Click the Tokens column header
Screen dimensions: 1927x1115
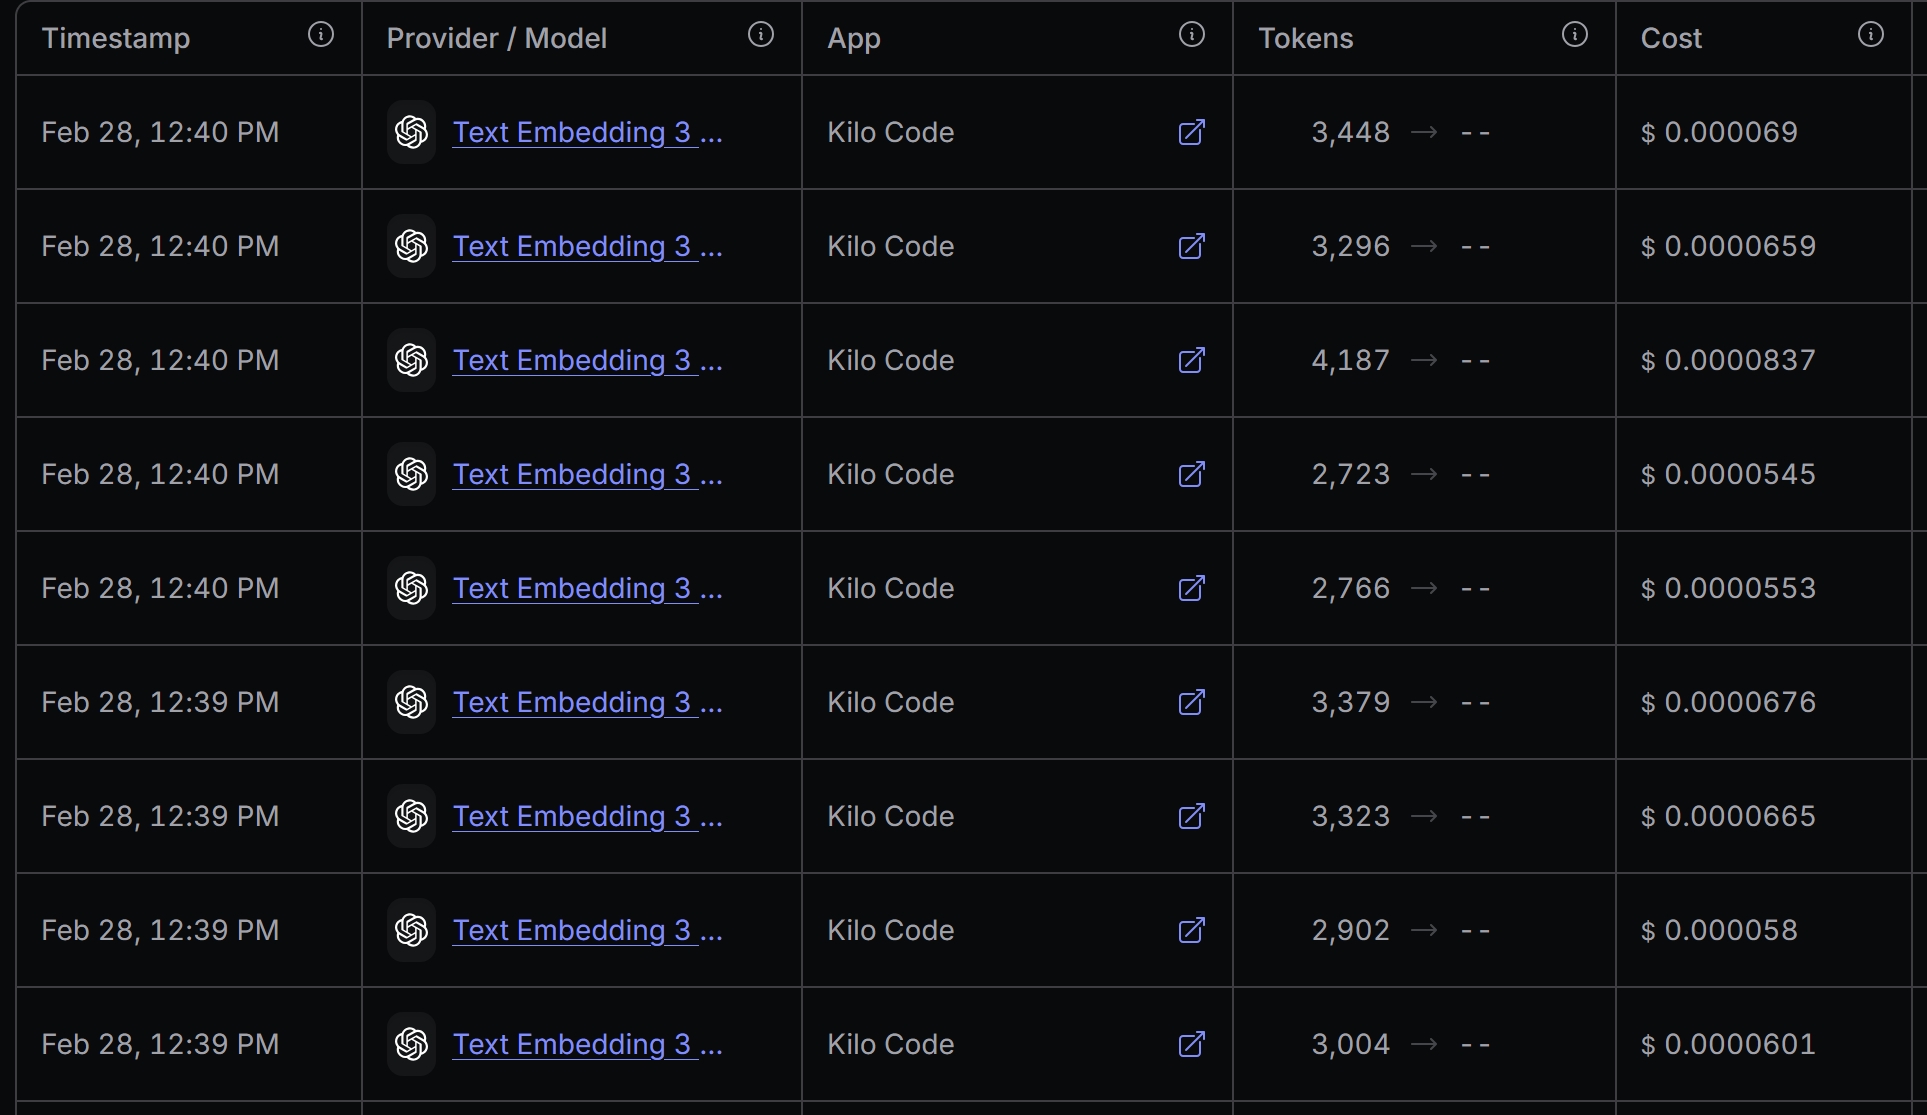1305,38
